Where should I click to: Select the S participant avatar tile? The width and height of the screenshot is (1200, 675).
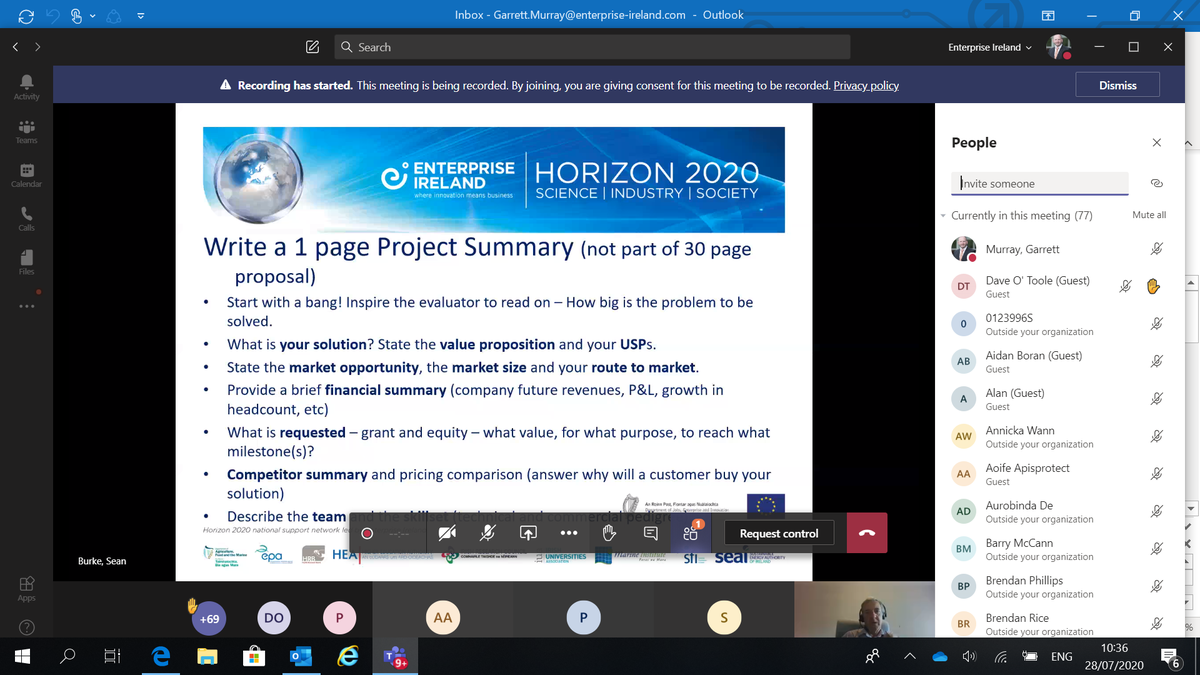click(x=724, y=619)
